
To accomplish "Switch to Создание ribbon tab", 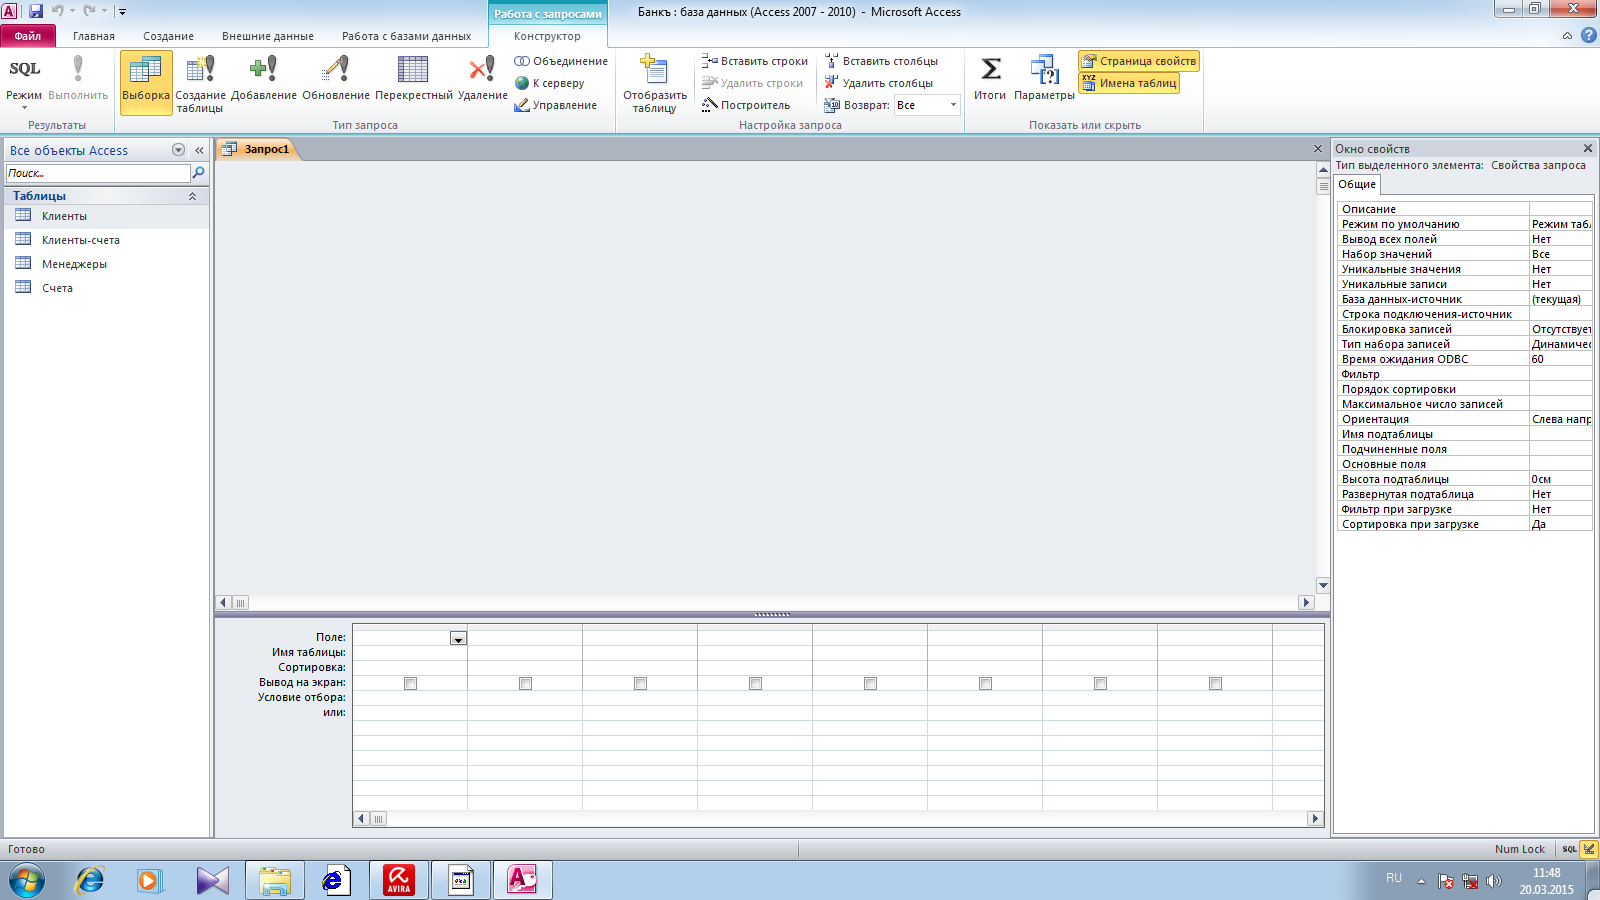I will 168,36.
